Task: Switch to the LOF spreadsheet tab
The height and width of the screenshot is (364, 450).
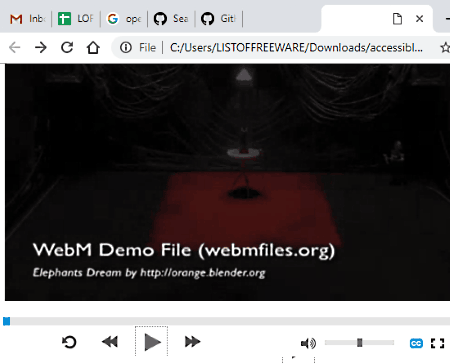Action: [75, 19]
